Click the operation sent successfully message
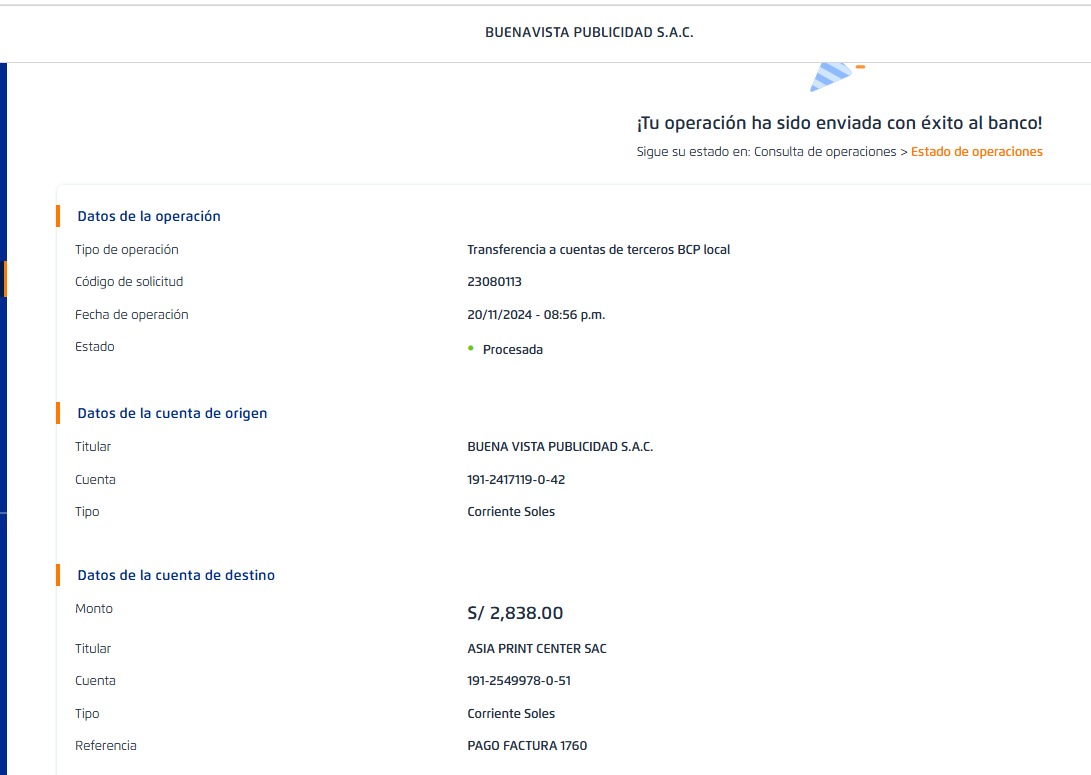Viewport: 1091px width, 775px height. (x=839, y=123)
